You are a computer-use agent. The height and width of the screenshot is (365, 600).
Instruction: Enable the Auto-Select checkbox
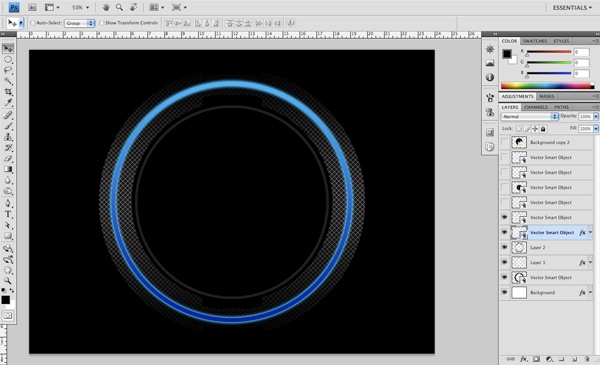(x=33, y=23)
